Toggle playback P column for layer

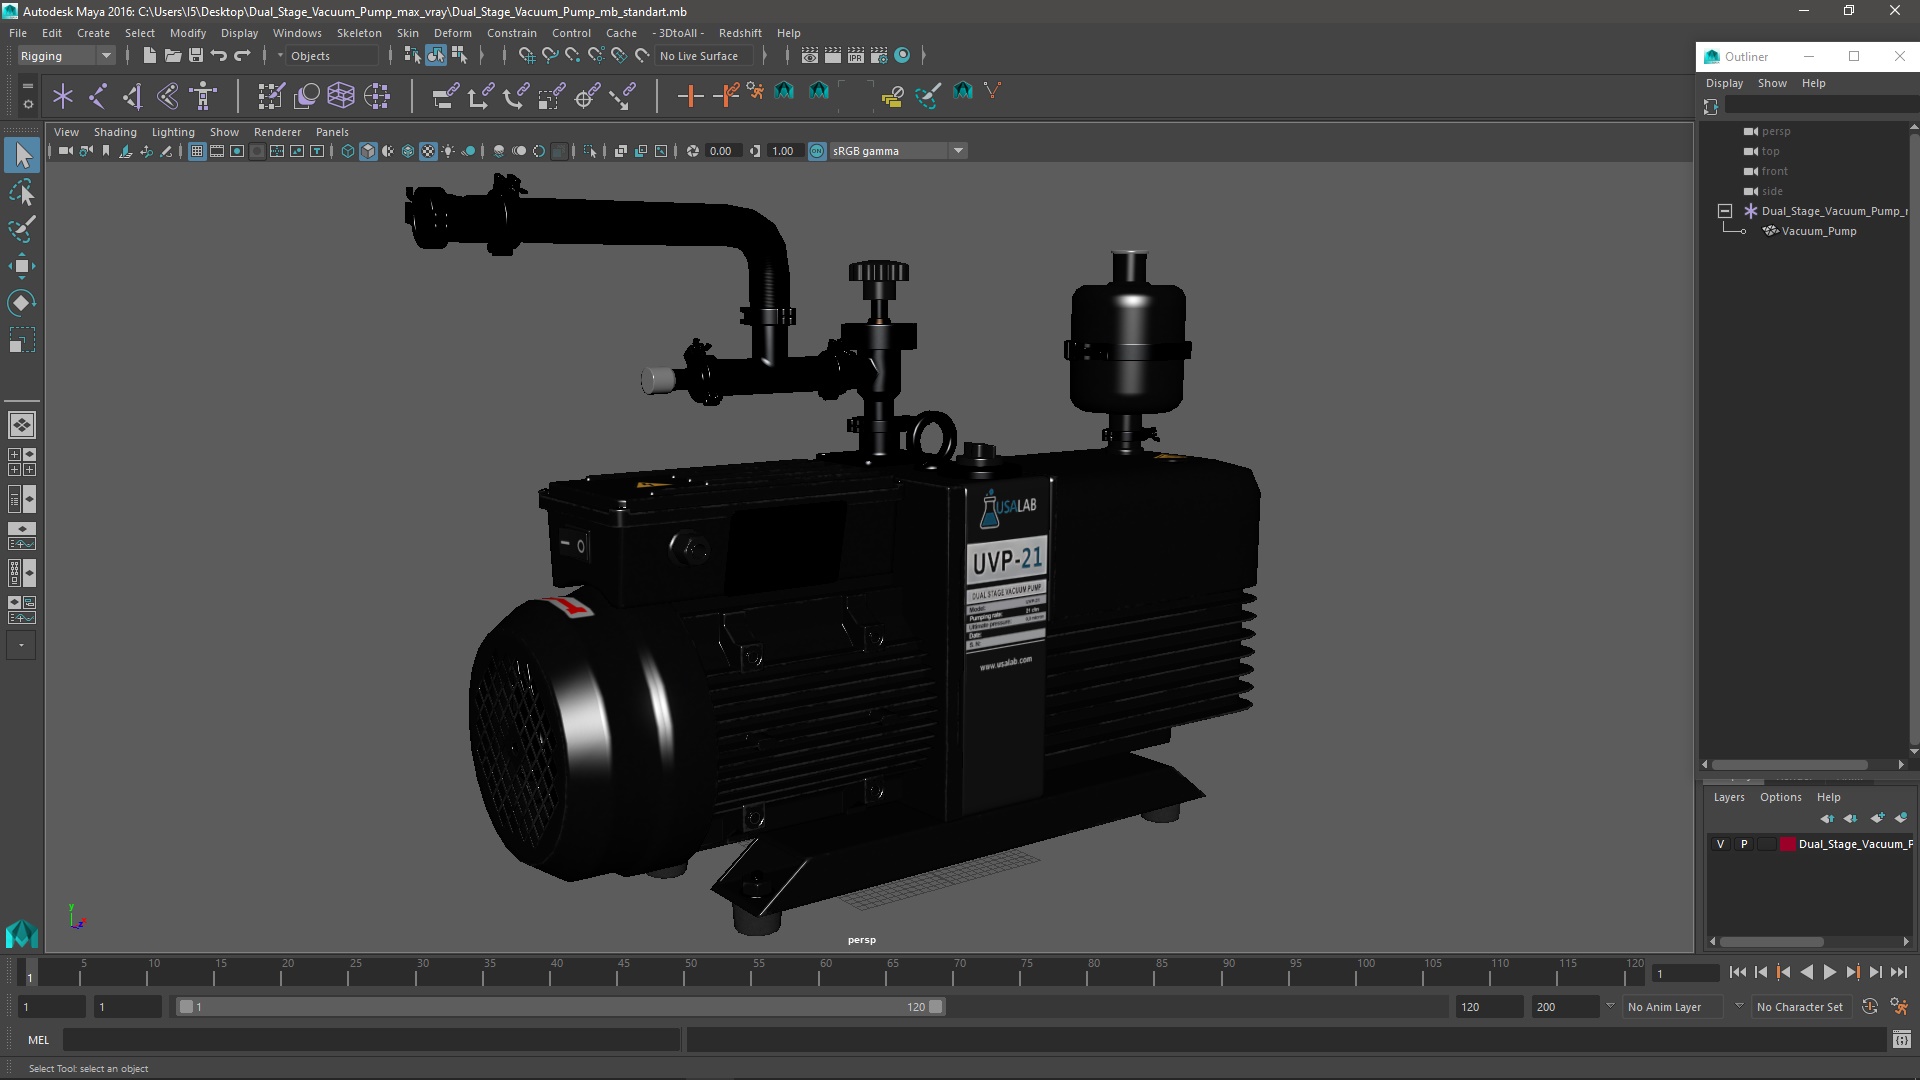(1743, 844)
